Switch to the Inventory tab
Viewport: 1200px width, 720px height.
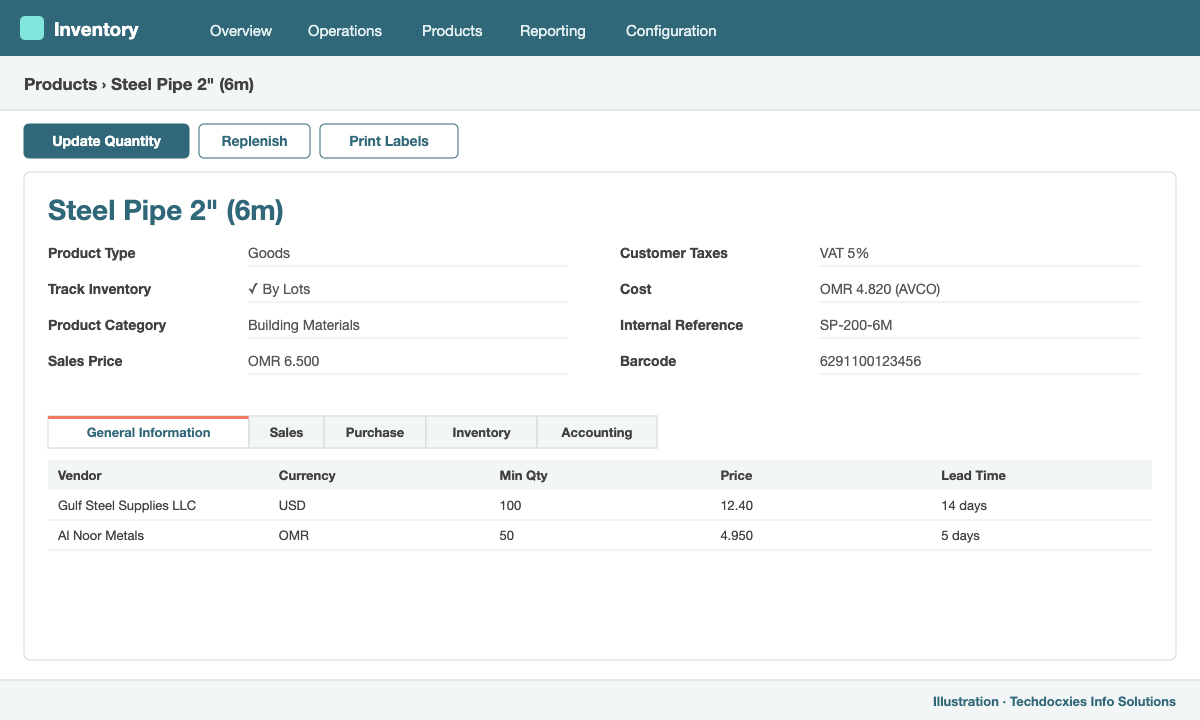pyautogui.click(x=481, y=432)
